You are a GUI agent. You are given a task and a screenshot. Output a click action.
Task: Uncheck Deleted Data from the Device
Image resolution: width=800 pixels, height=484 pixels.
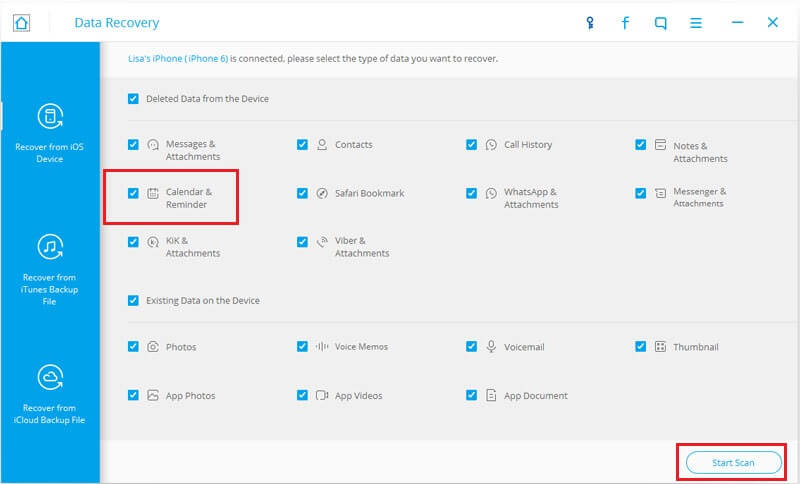point(133,98)
